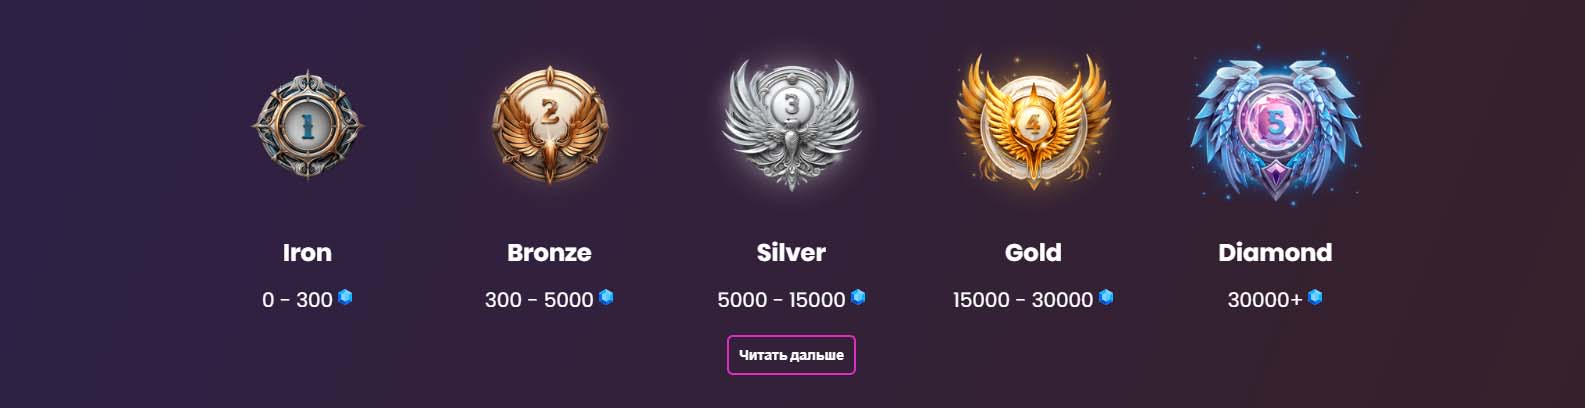Click the blue gem beside 5000 - 15000

[858, 297]
